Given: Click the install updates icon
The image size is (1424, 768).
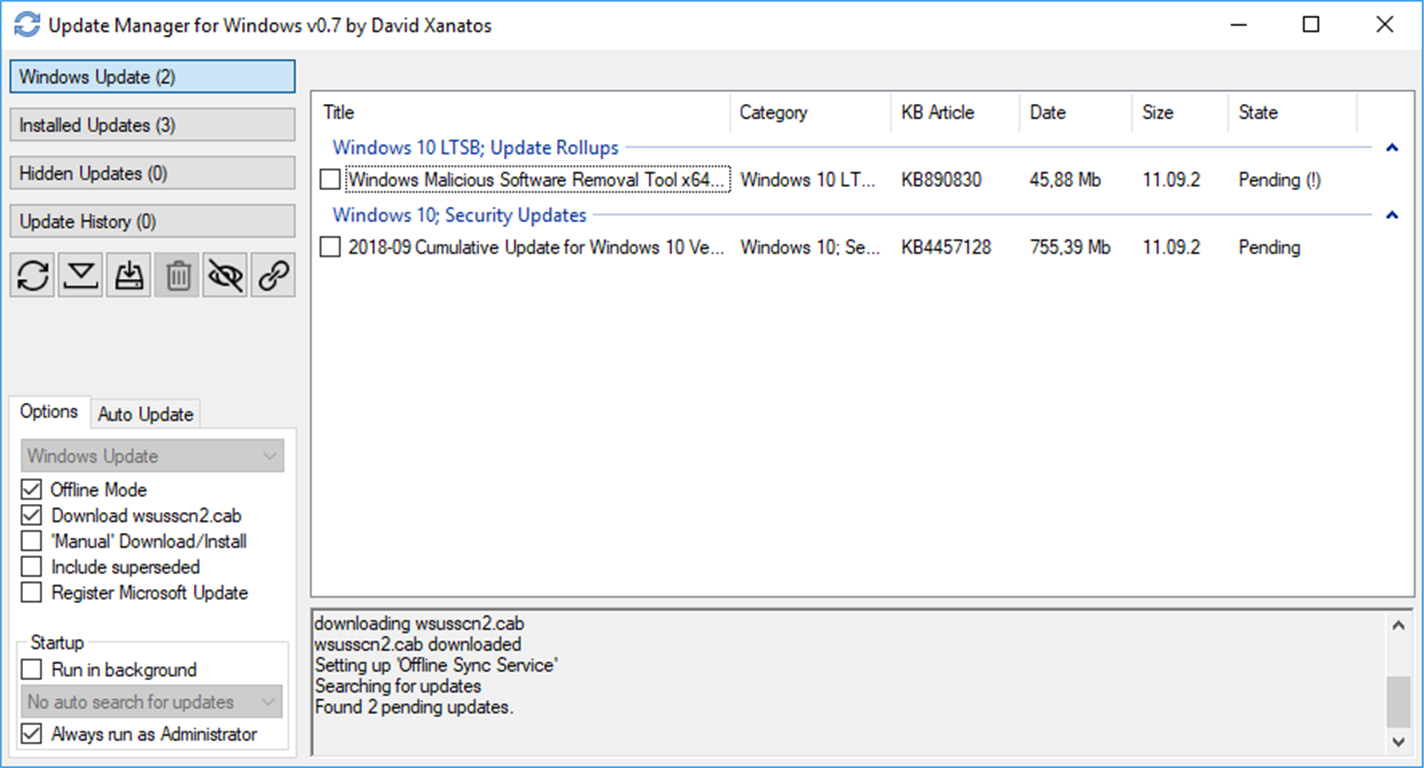Looking at the screenshot, I should pyautogui.click(x=129, y=275).
